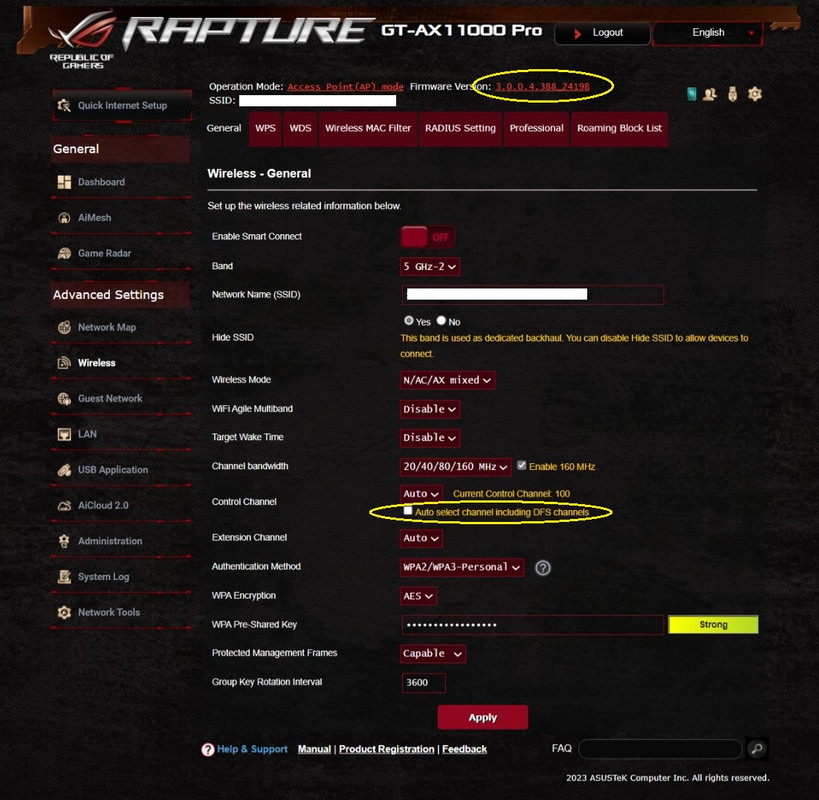Click the Network Tools gear icon
The height and width of the screenshot is (800, 819).
(64, 613)
